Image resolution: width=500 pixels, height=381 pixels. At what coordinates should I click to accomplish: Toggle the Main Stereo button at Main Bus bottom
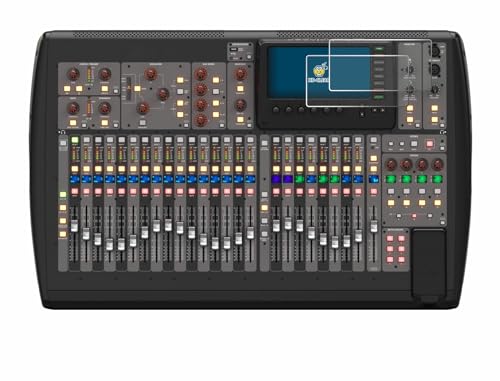[x=240, y=119]
